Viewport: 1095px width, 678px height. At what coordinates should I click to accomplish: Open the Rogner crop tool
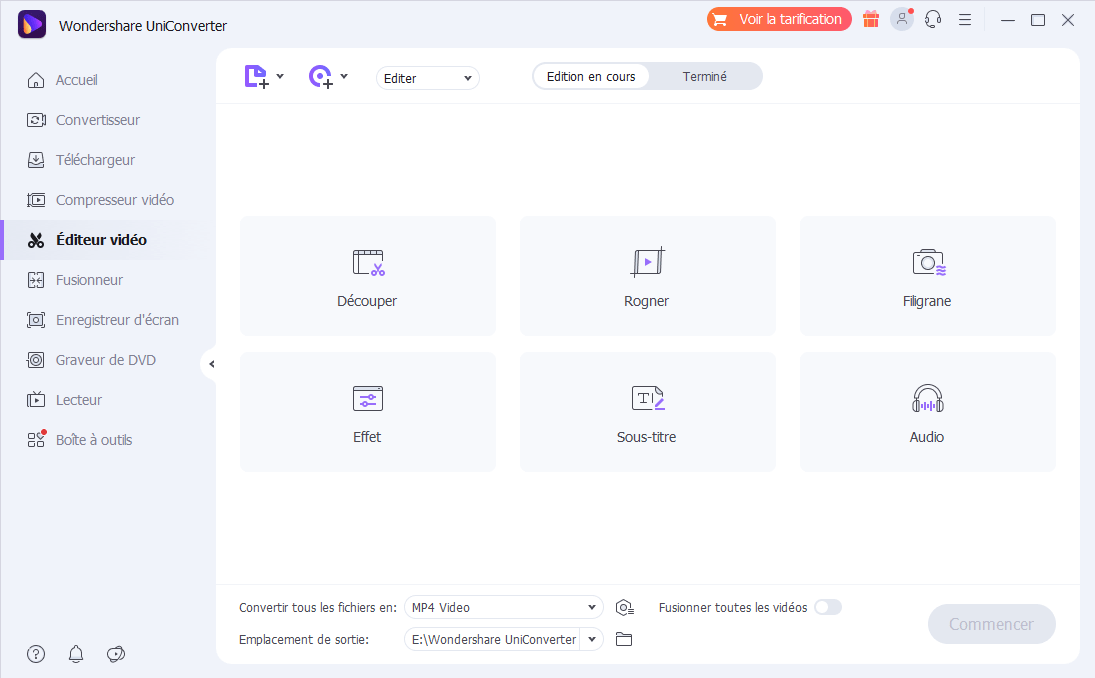pos(647,276)
